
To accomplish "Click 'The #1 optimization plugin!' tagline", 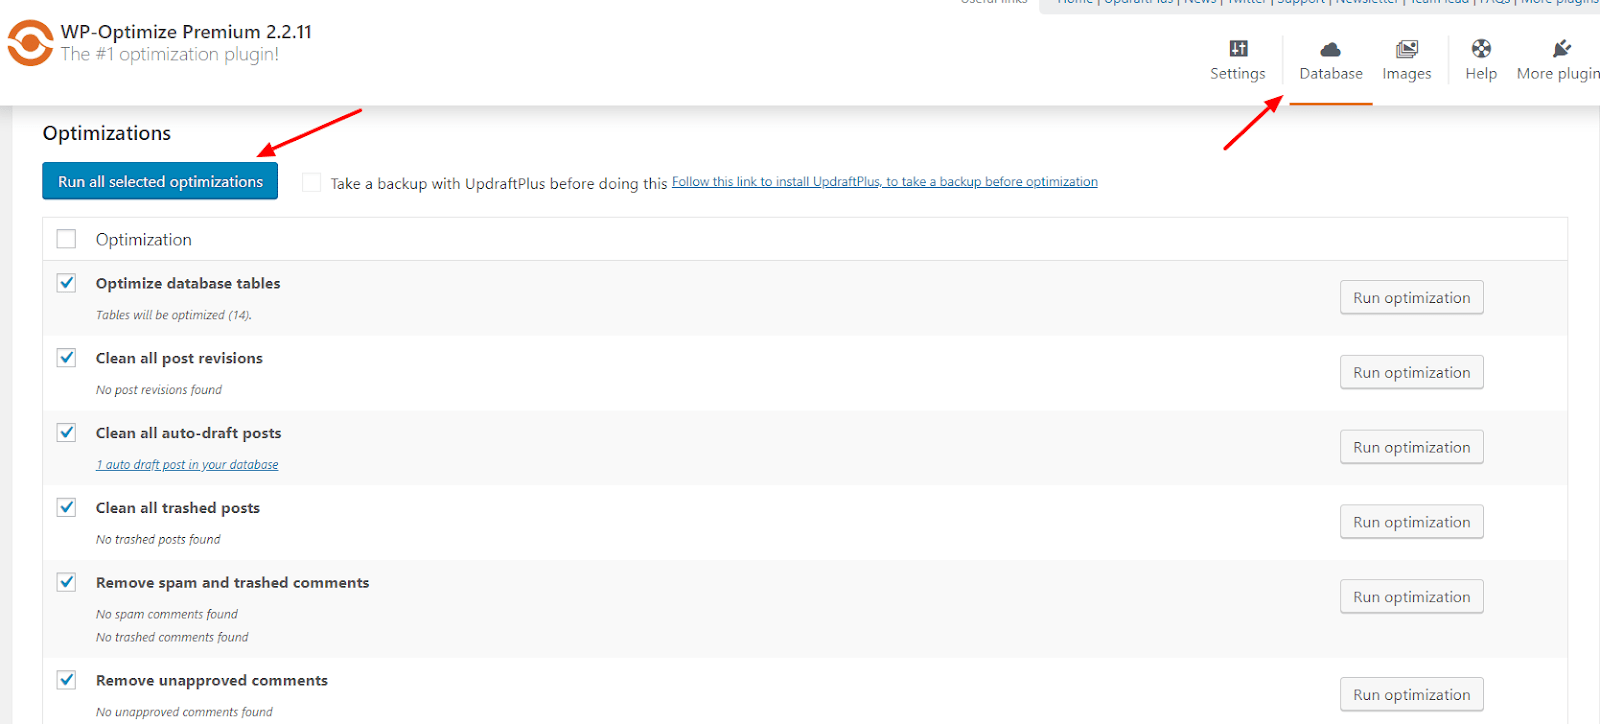I will click(x=170, y=55).
